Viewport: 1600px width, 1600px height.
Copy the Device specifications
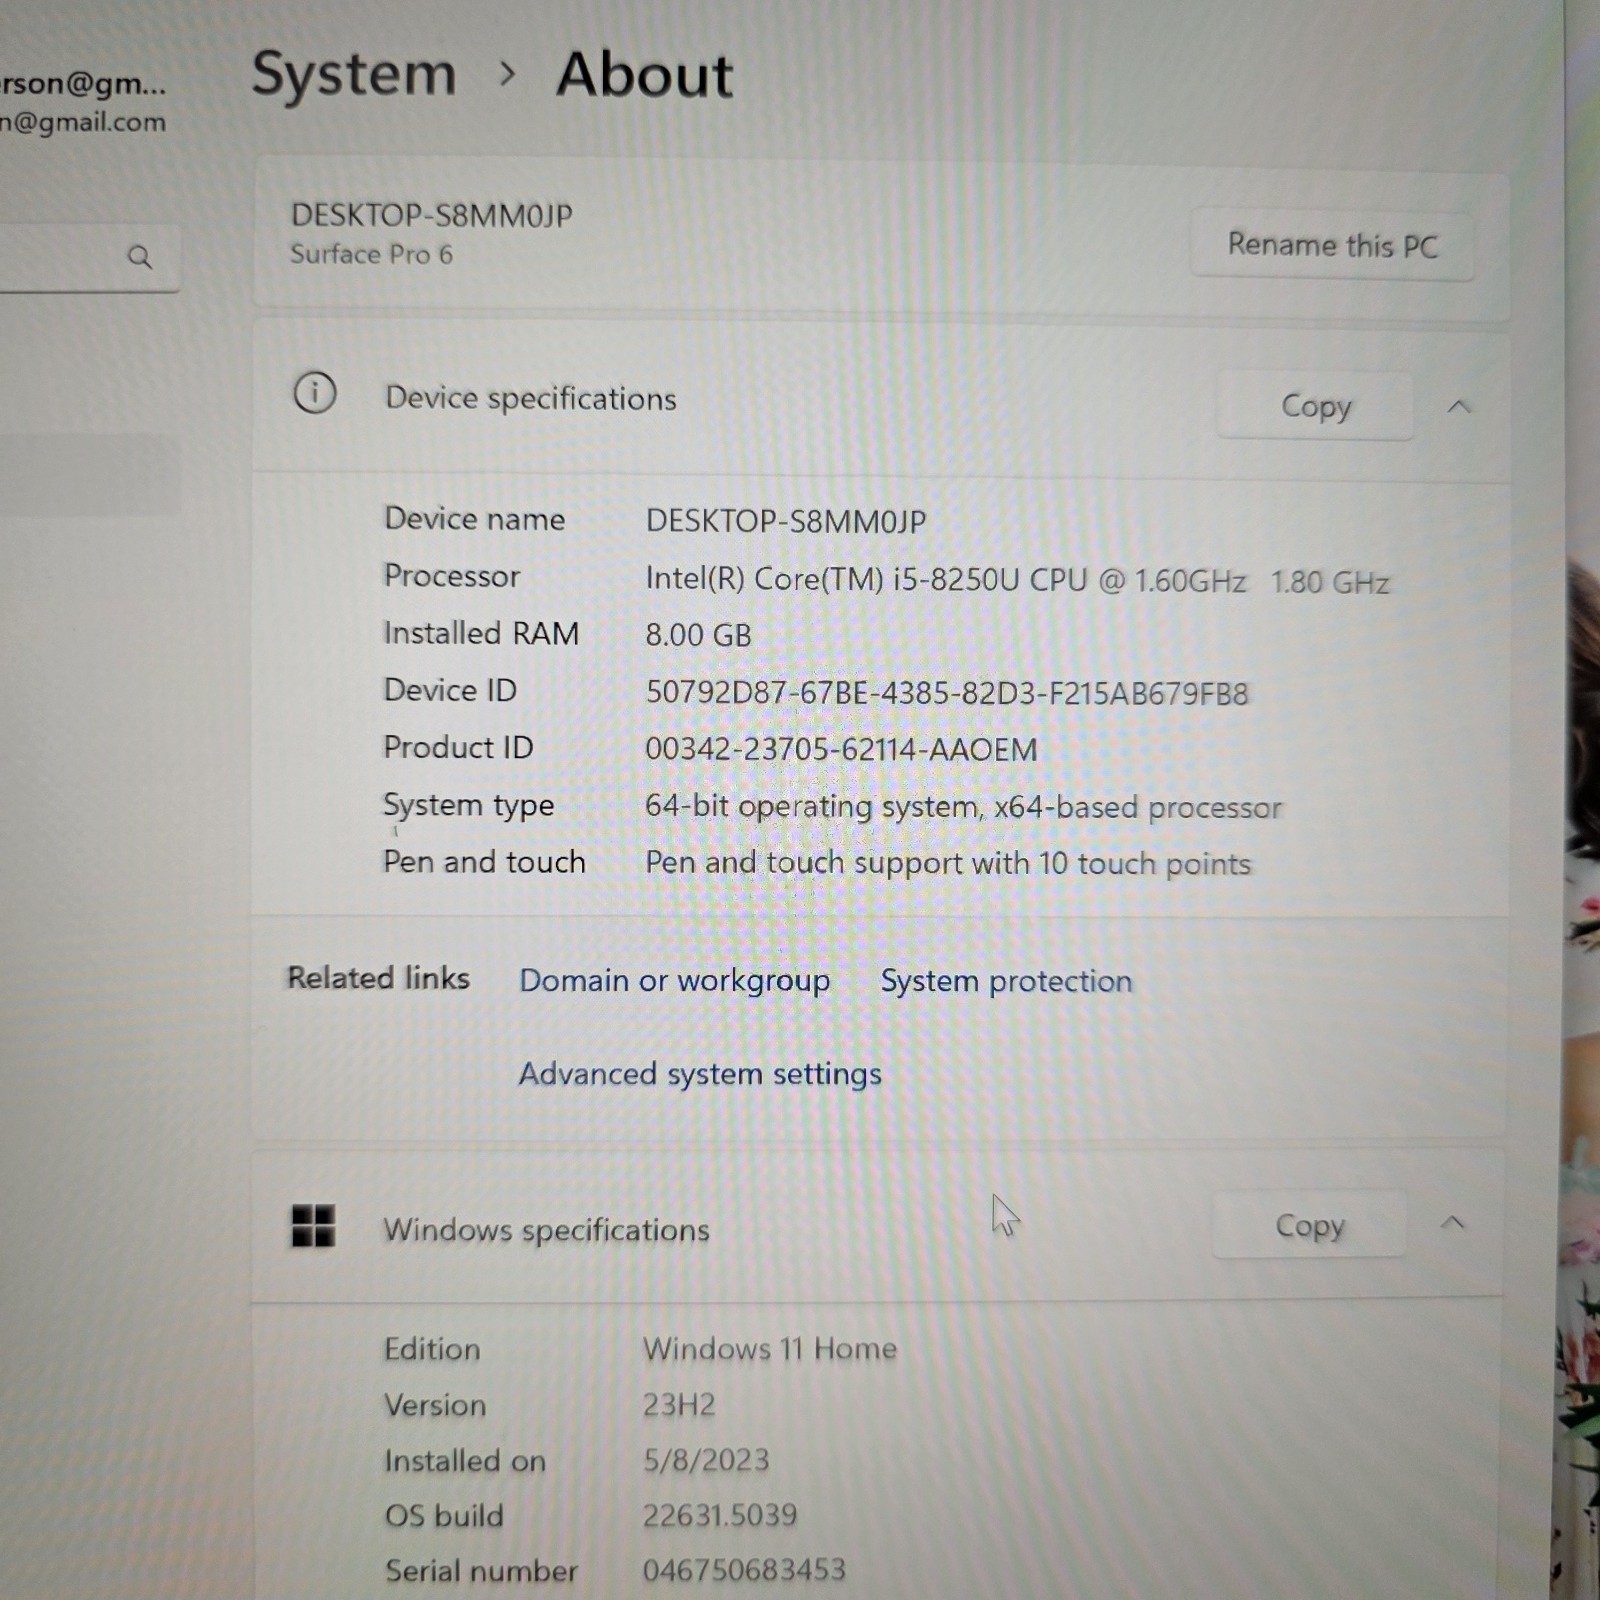(1315, 406)
